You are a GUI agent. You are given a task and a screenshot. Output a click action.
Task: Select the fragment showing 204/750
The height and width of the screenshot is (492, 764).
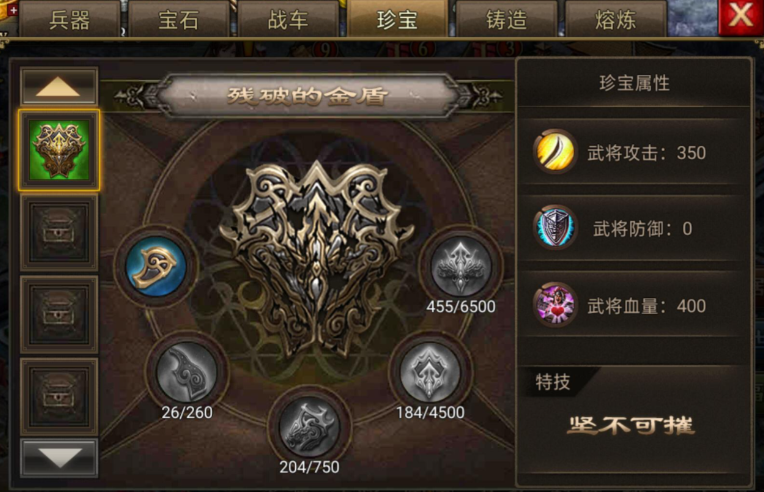pos(309,427)
